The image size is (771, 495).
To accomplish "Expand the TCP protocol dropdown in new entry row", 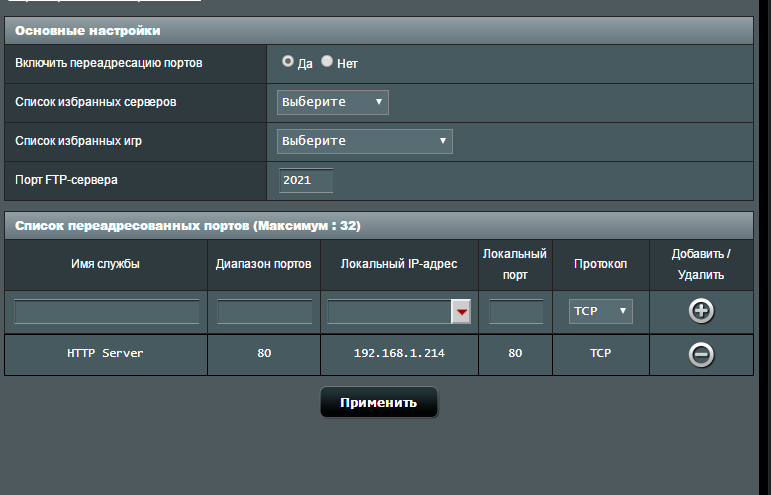I will pyautogui.click(x=601, y=311).
